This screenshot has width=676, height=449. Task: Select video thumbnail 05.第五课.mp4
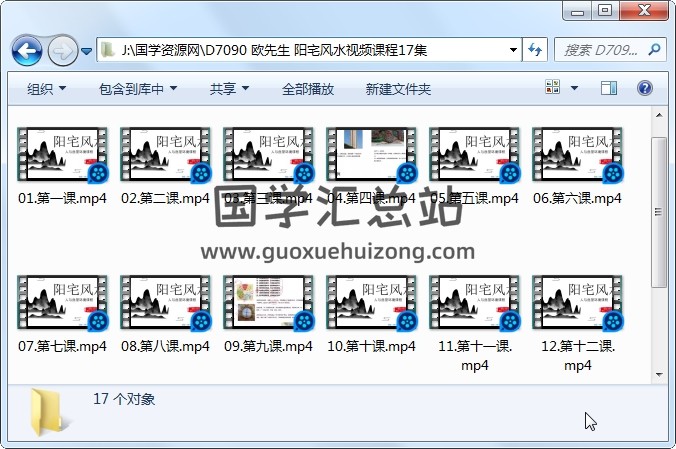[x=475, y=154]
